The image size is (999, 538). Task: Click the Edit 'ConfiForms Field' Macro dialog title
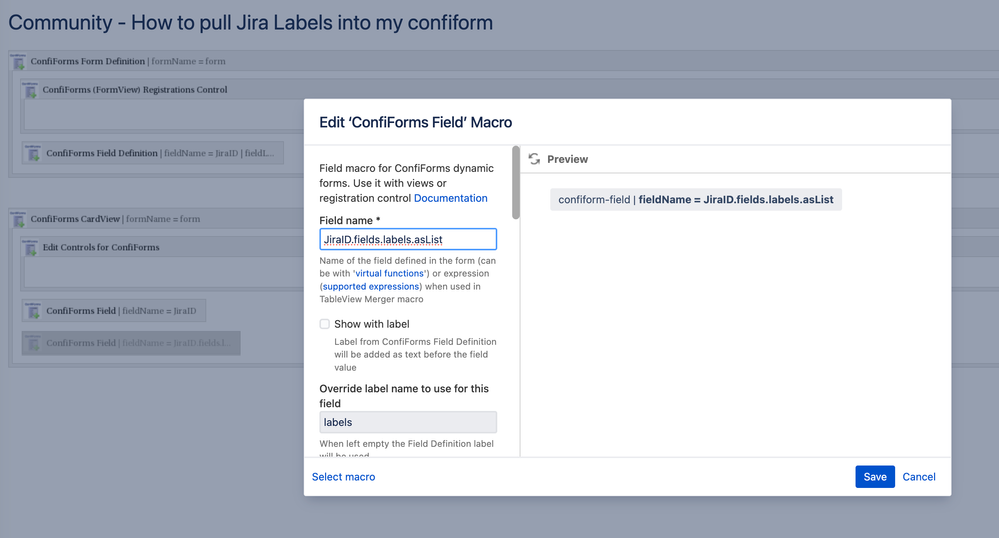click(415, 122)
